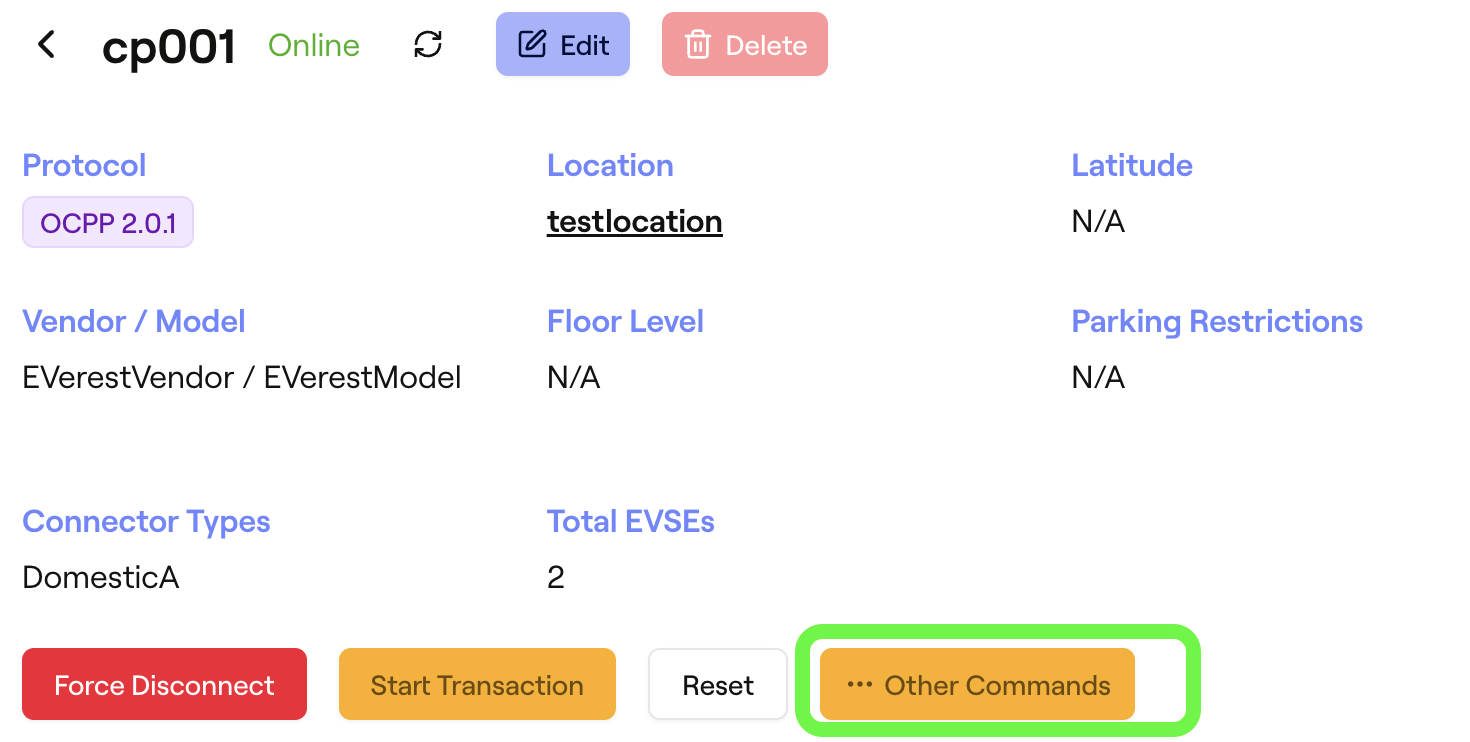Screen dimensions: 1470x742
Task: Click the trash can icon on Delete
Action: (x=697, y=45)
